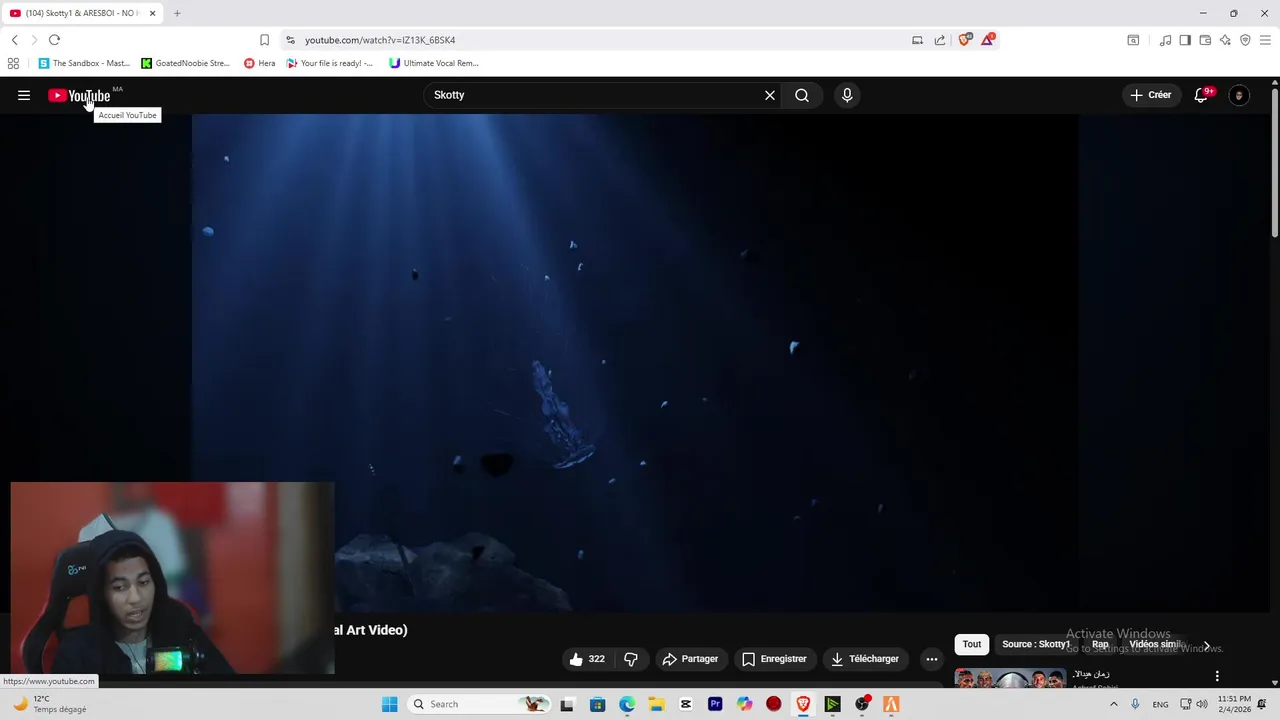Open the 11:51 PM clock calendar
1280x720 pixels.
point(1234,704)
